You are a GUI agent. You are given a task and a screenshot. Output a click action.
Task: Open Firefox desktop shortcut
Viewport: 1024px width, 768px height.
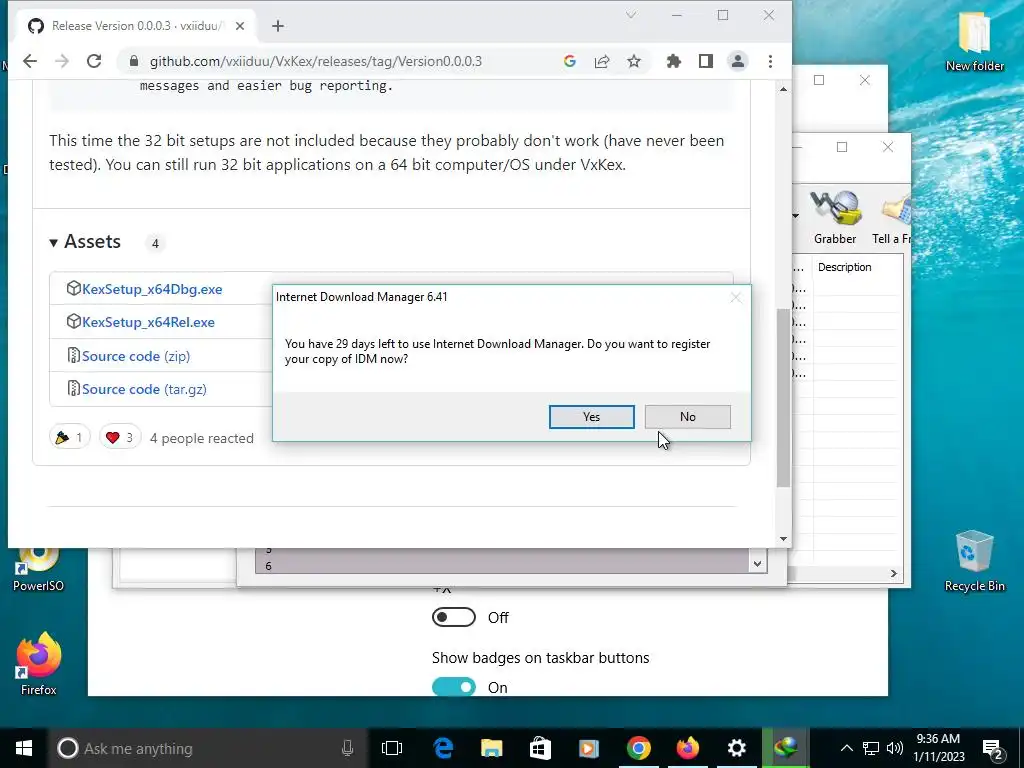click(x=39, y=665)
